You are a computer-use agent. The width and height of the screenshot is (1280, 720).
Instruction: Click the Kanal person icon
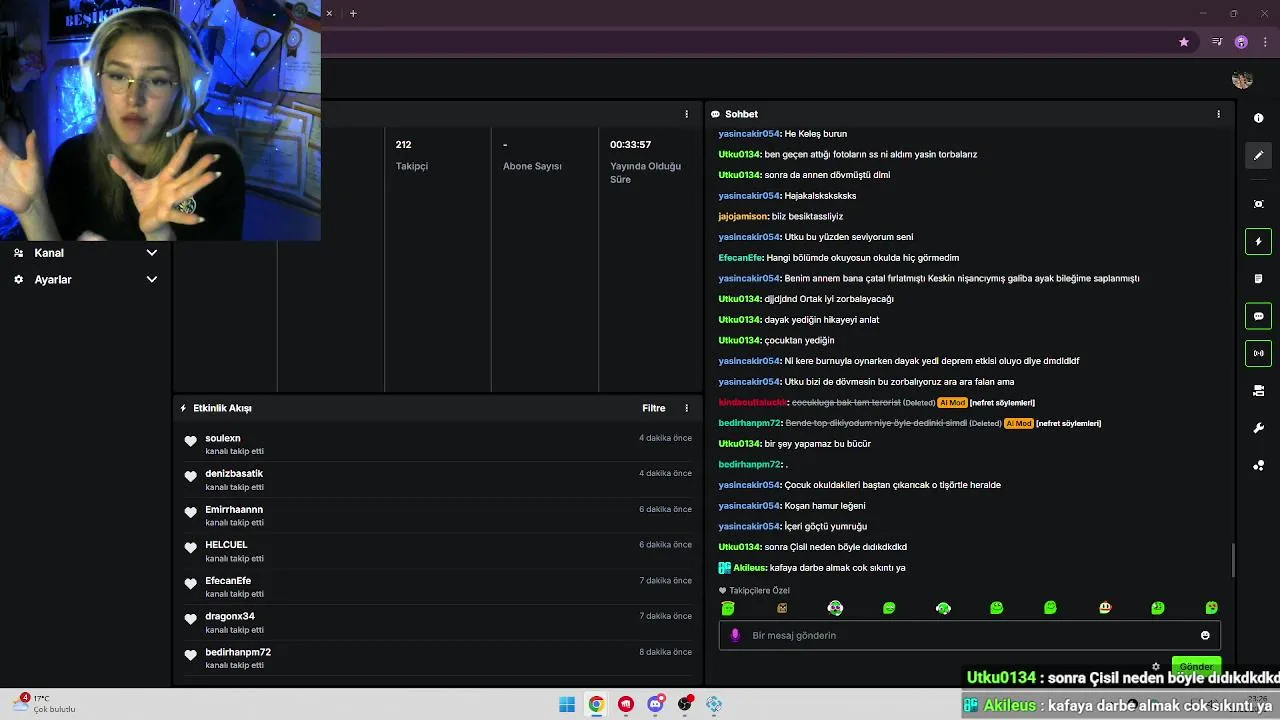coord(18,253)
